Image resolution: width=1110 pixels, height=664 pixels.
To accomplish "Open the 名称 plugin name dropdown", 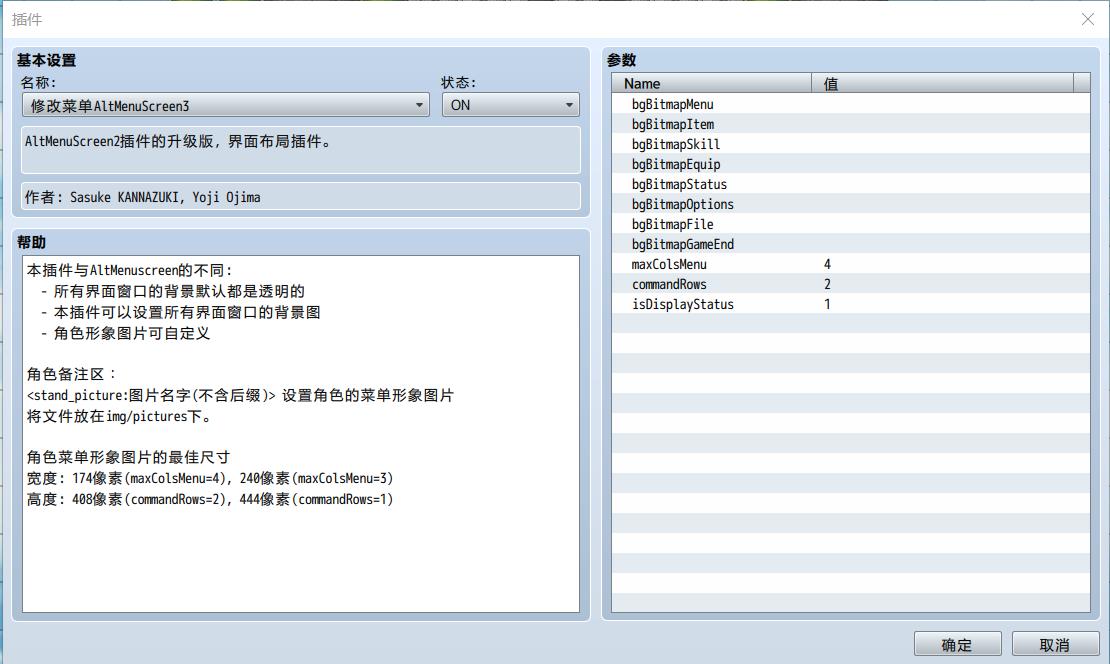I will [x=226, y=105].
